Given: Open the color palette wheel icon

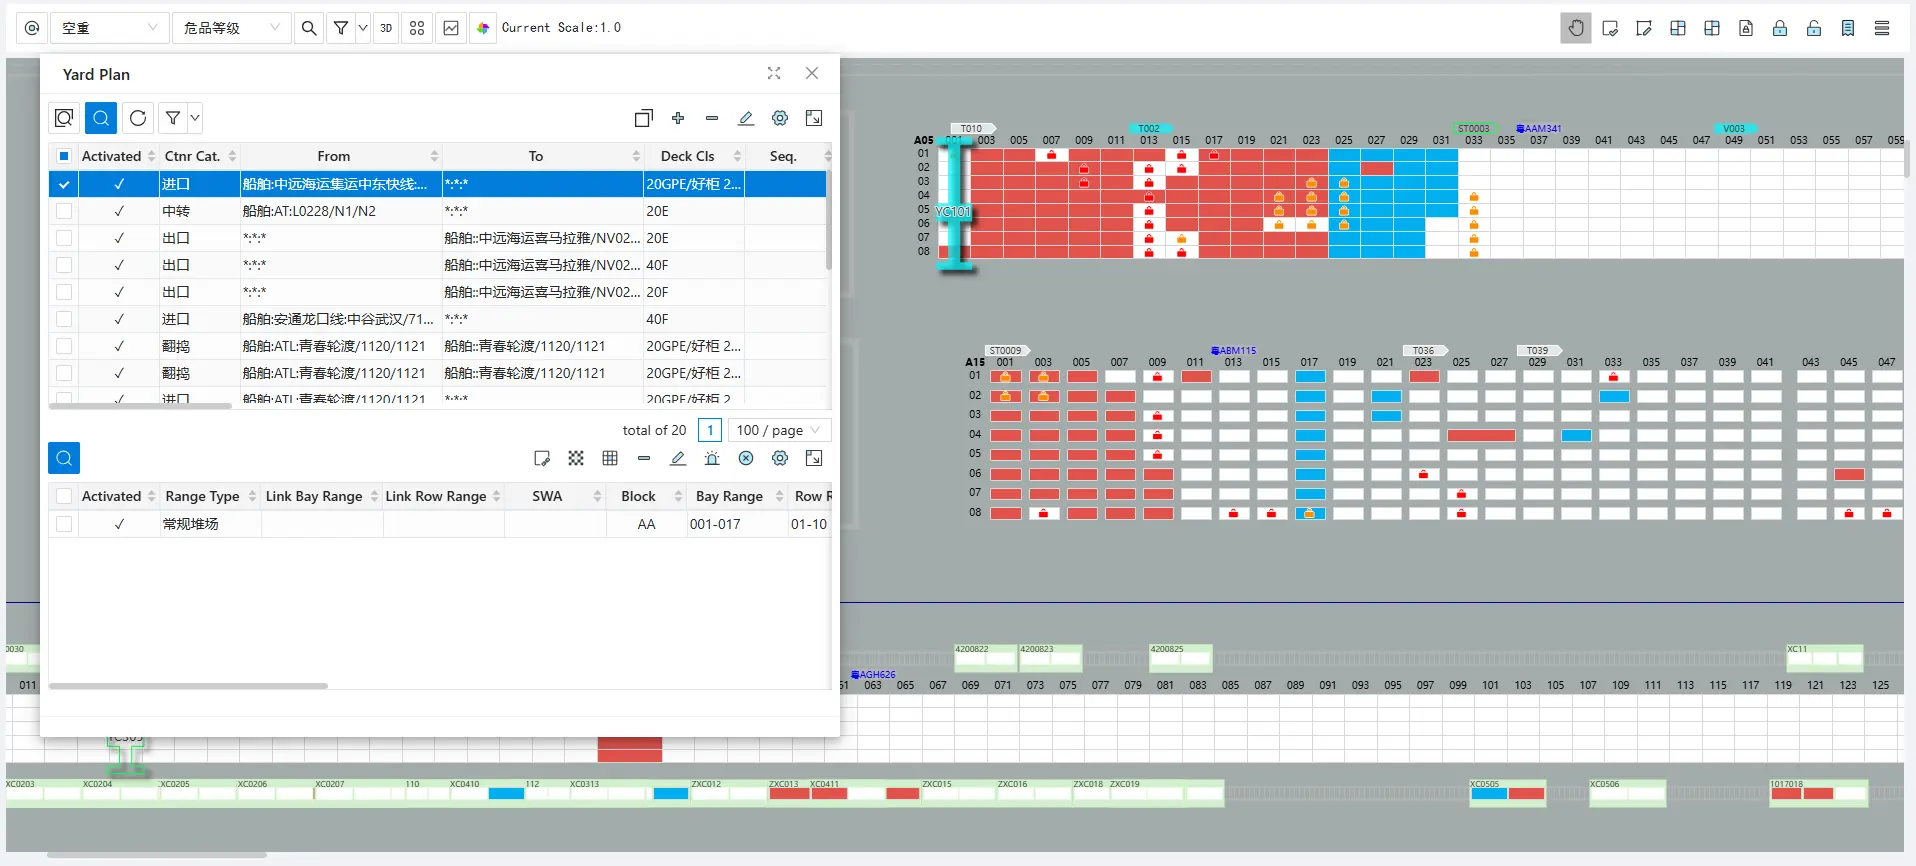Looking at the screenshot, I should click(x=483, y=28).
